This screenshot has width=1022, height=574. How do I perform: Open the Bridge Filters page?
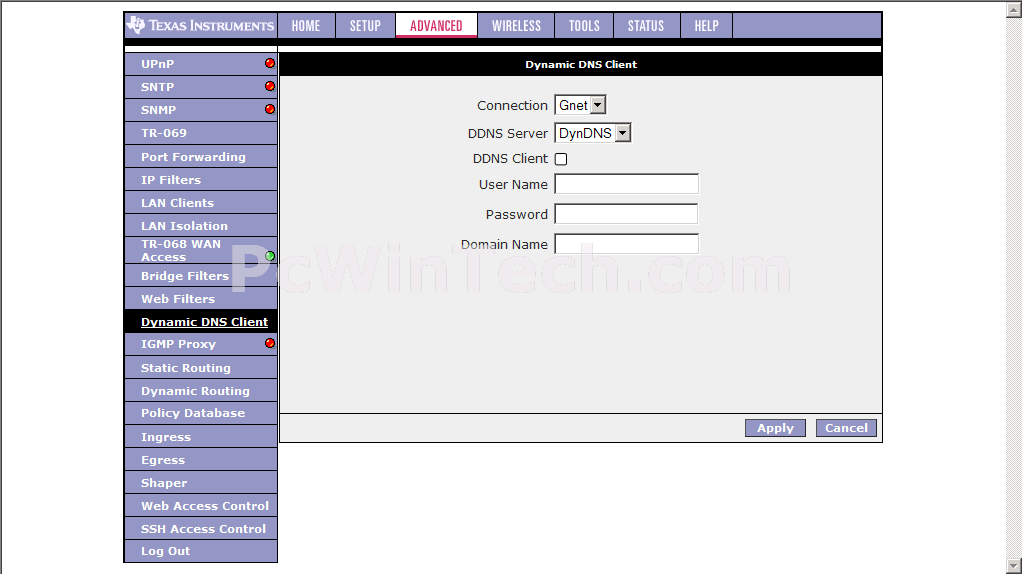pyautogui.click(x=201, y=276)
